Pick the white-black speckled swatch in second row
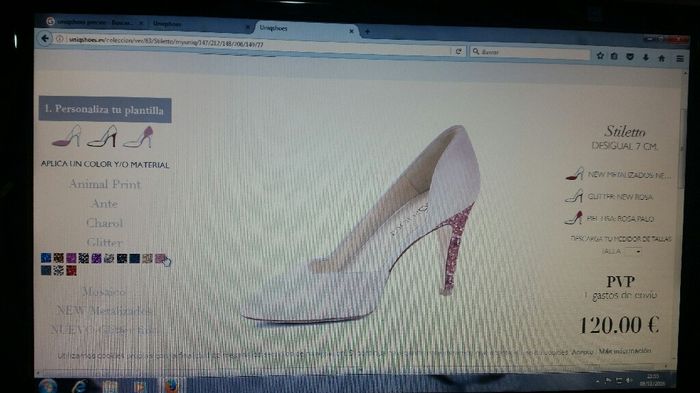This screenshot has height=393, width=700. tap(58, 270)
